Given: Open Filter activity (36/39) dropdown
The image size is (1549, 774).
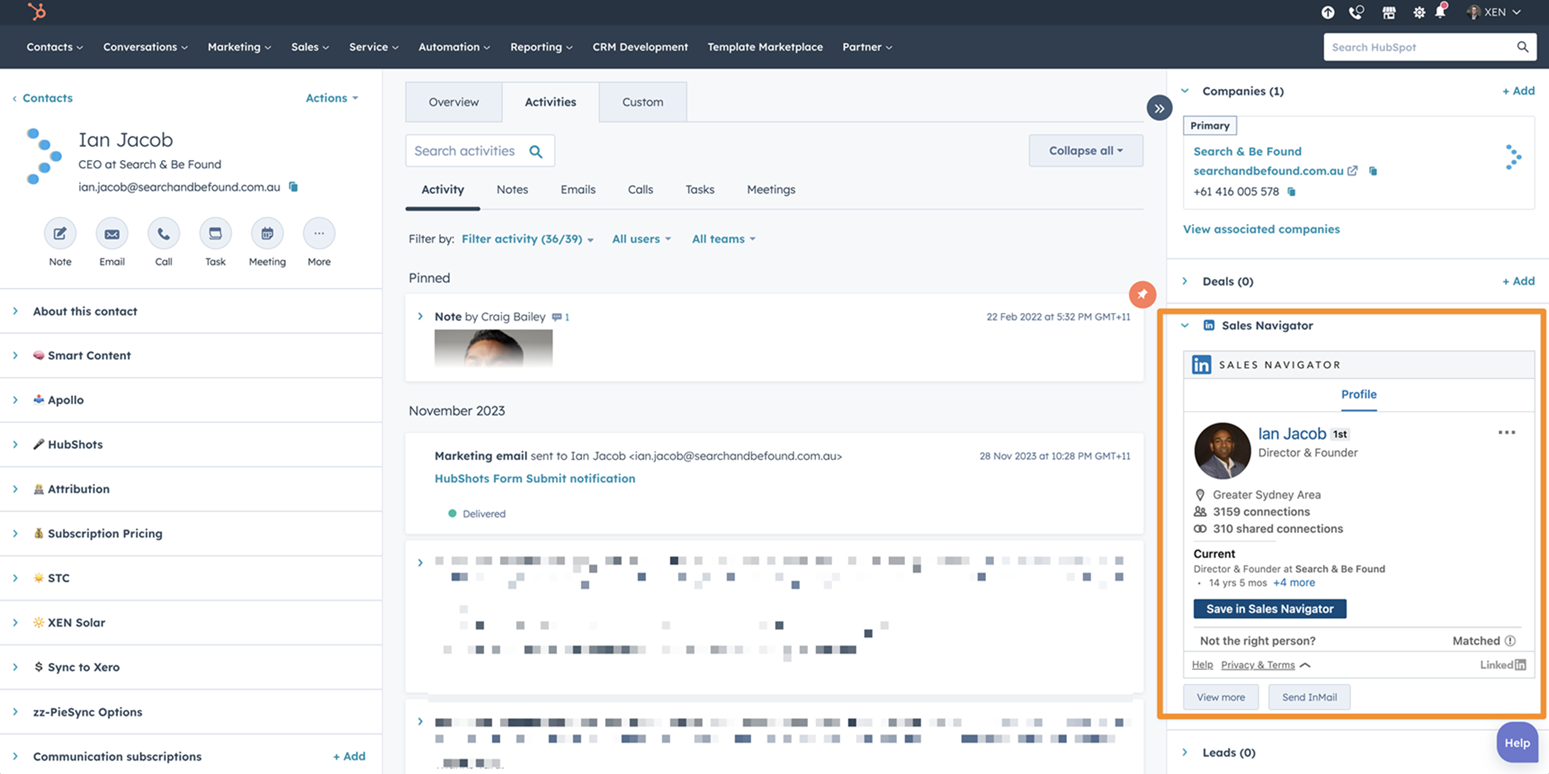Looking at the screenshot, I should (527, 239).
